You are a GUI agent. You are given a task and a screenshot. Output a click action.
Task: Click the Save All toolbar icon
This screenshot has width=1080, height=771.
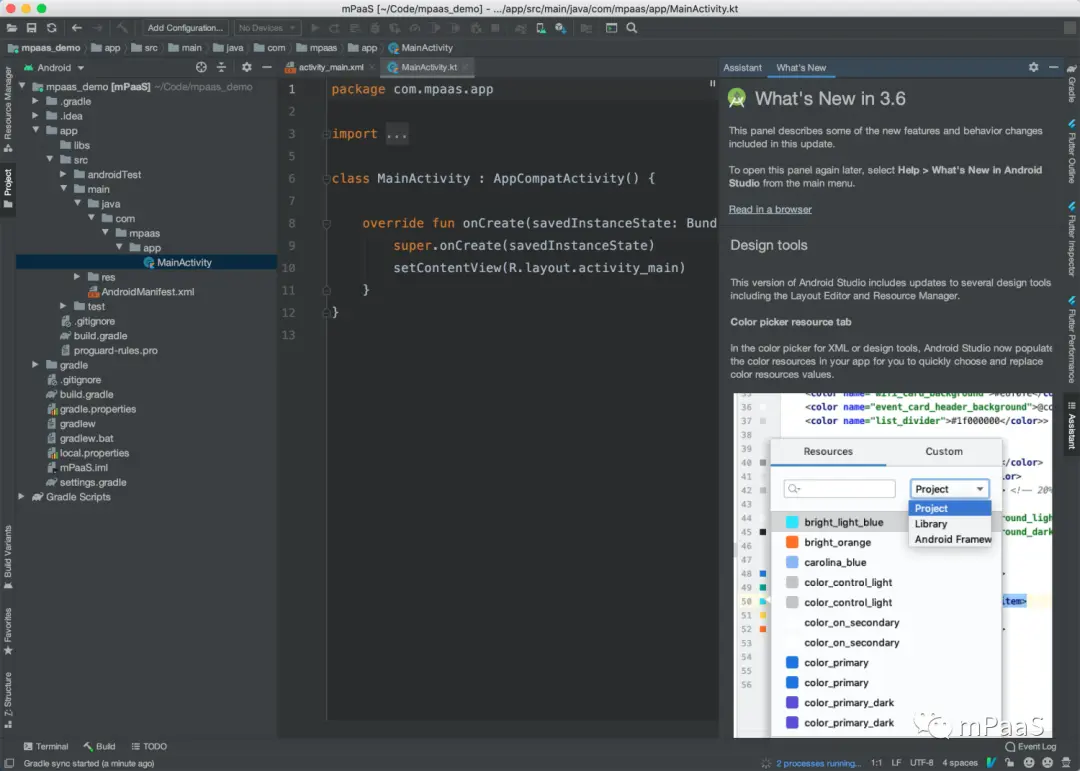click(x=32, y=28)
